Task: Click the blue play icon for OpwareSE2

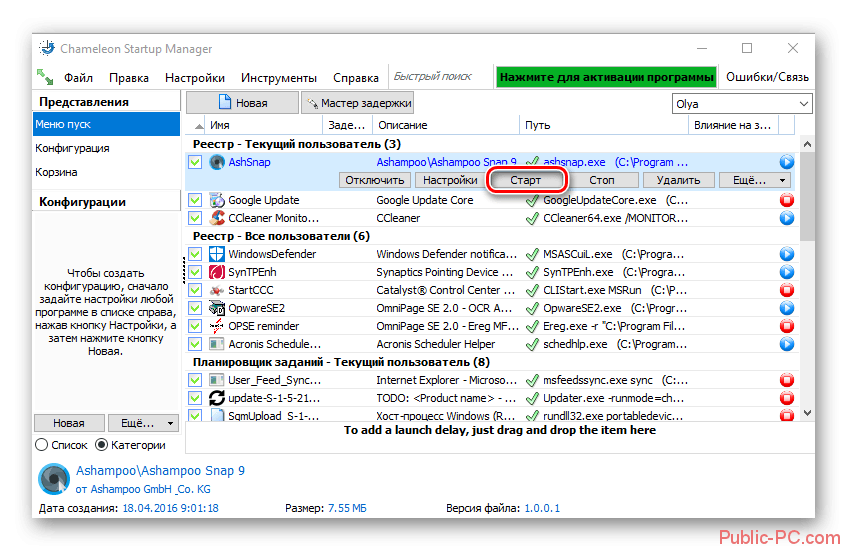Action: click(786, 308)
